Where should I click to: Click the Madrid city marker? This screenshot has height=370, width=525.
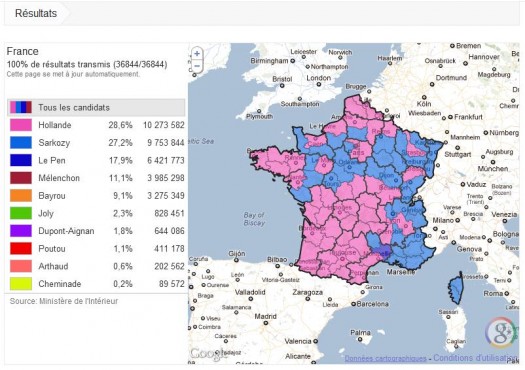click(x=266, y=323)
